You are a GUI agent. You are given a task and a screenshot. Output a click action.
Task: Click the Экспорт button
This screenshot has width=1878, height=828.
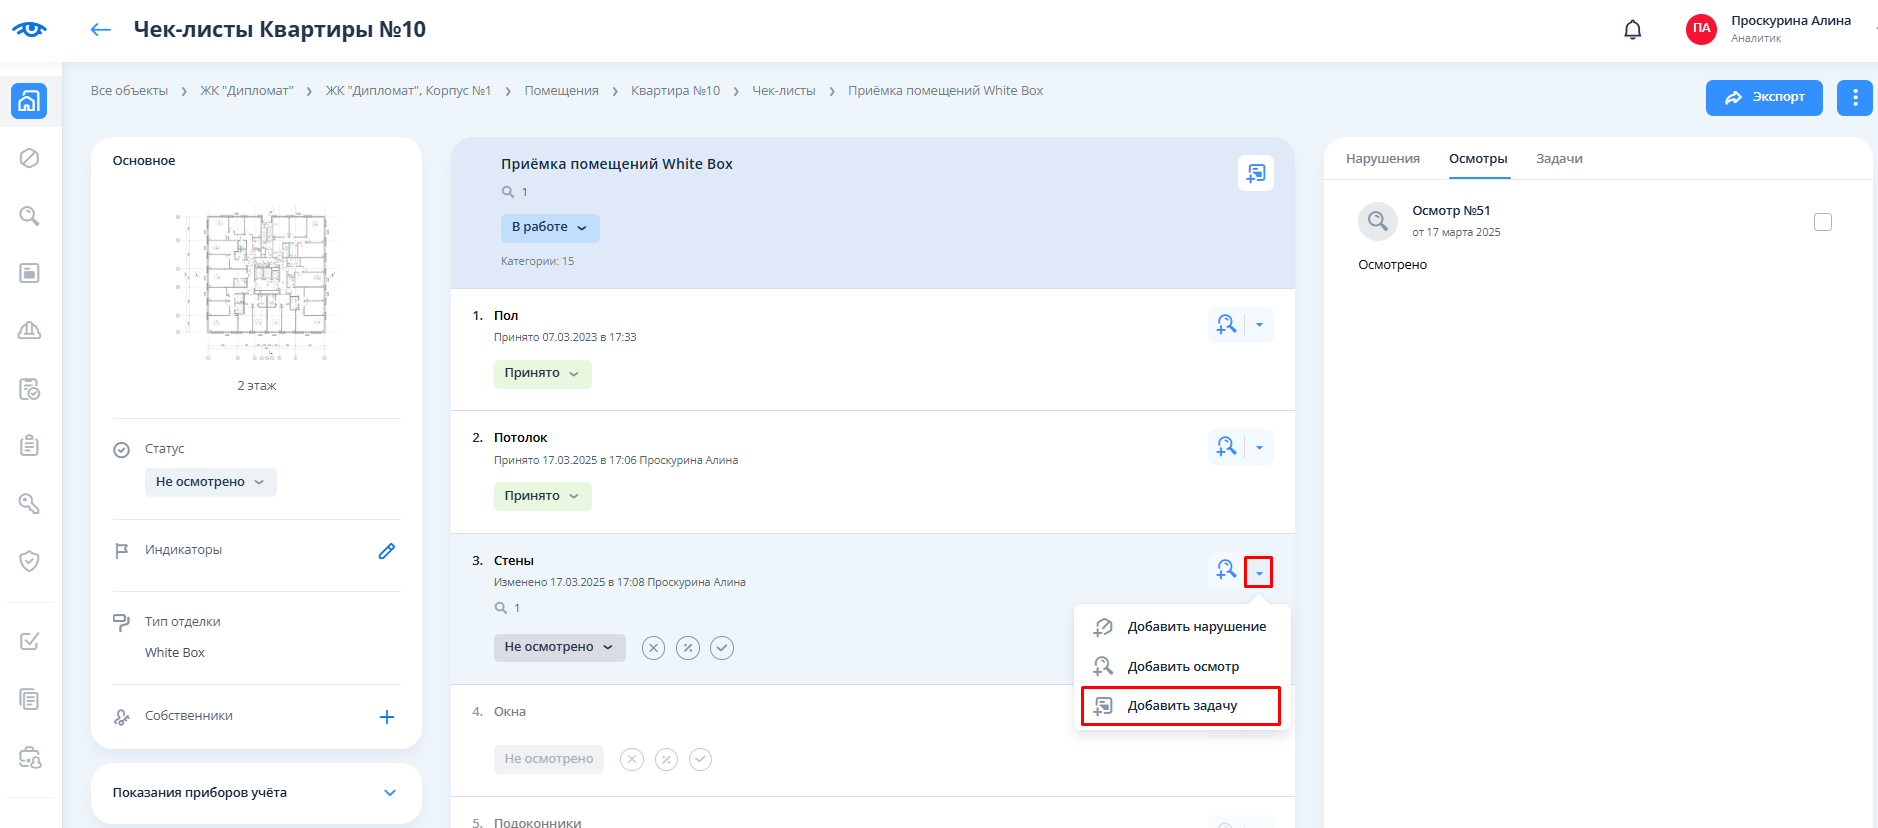pyautogui.click(x=1763, y=98)
